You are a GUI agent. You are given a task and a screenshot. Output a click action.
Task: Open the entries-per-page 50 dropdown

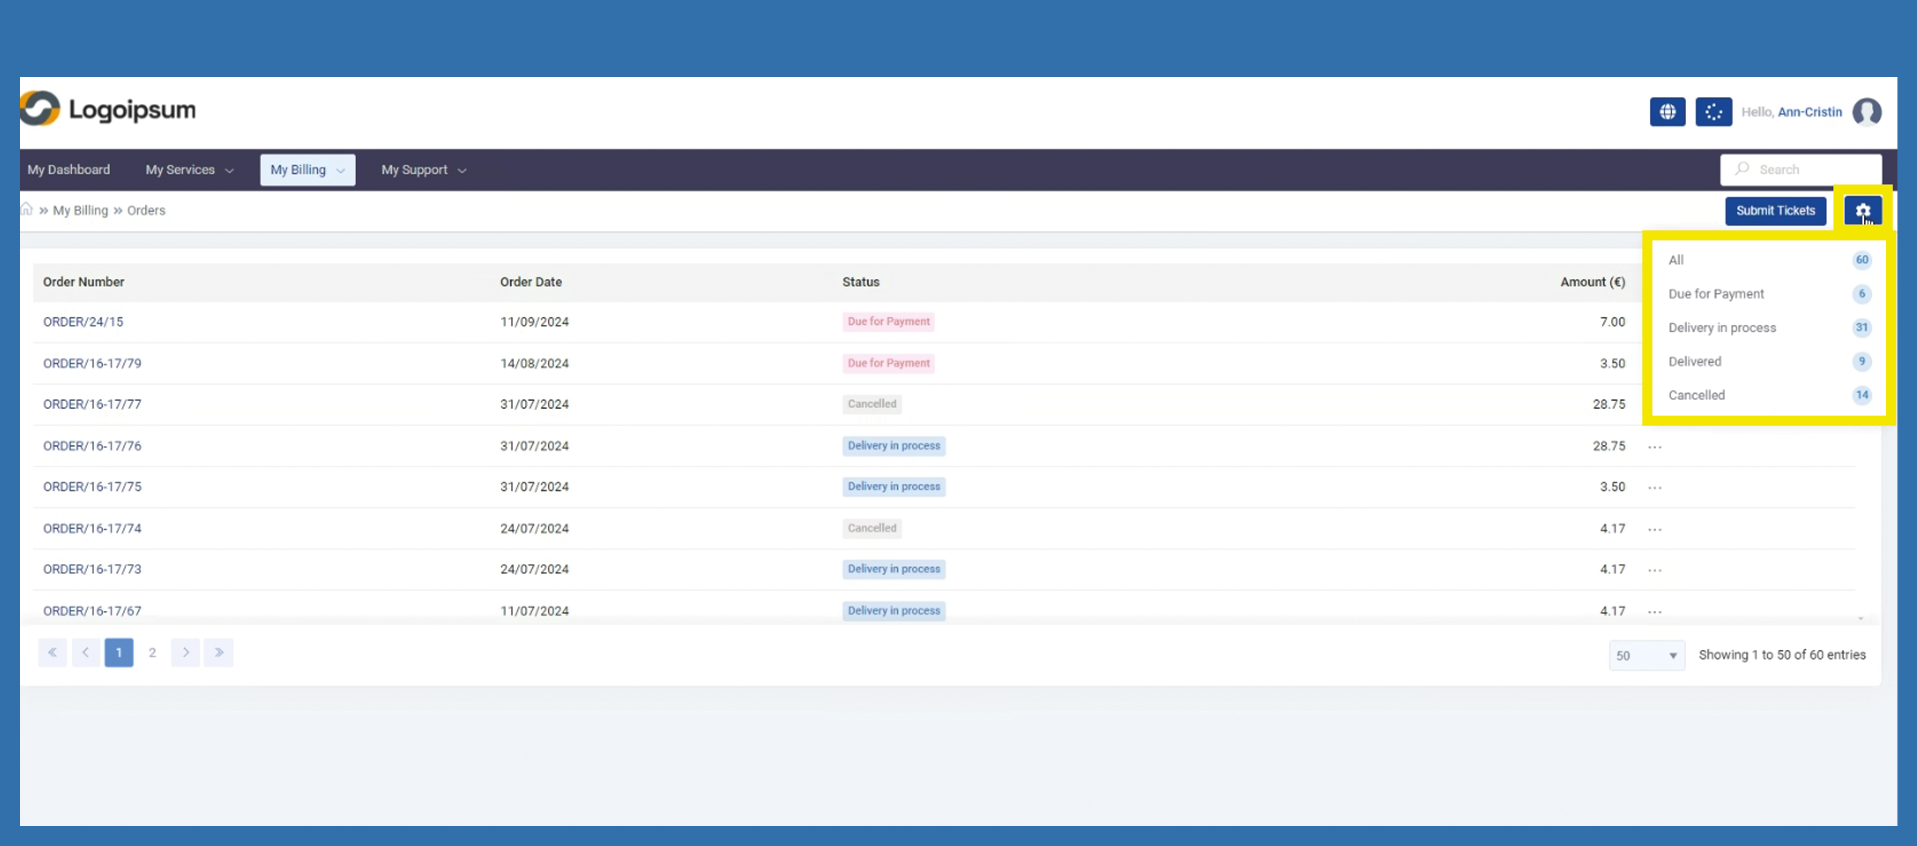click(1646, 656)
